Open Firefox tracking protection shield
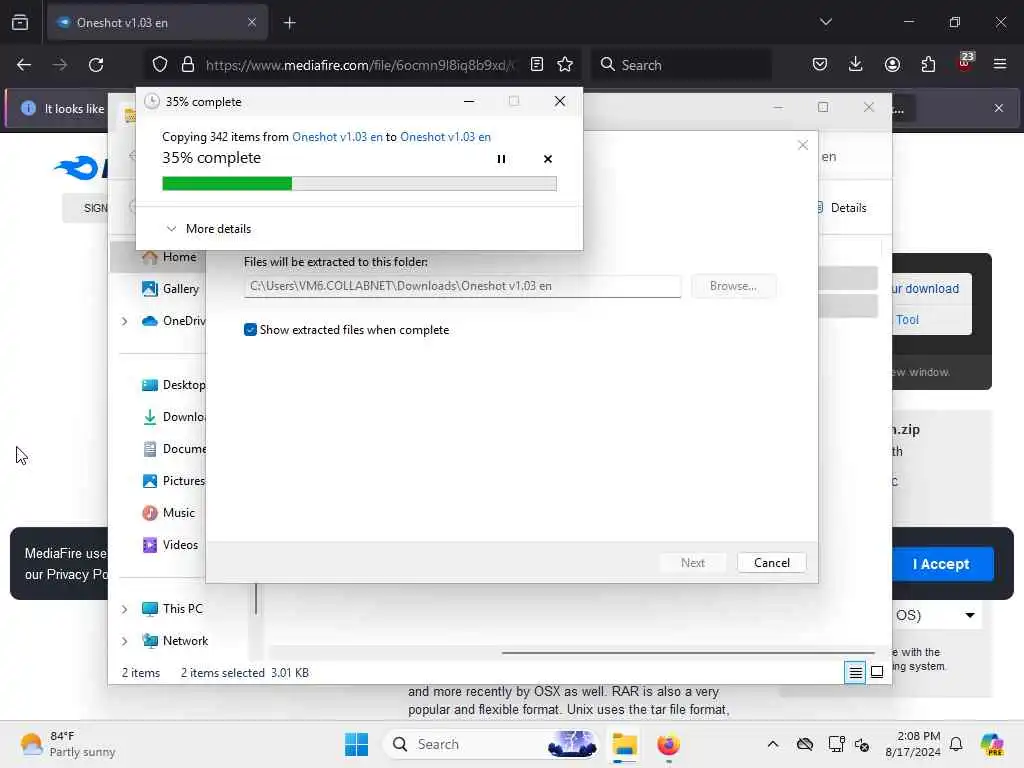This screenshot has height=768, width=1024. [160, 65]
